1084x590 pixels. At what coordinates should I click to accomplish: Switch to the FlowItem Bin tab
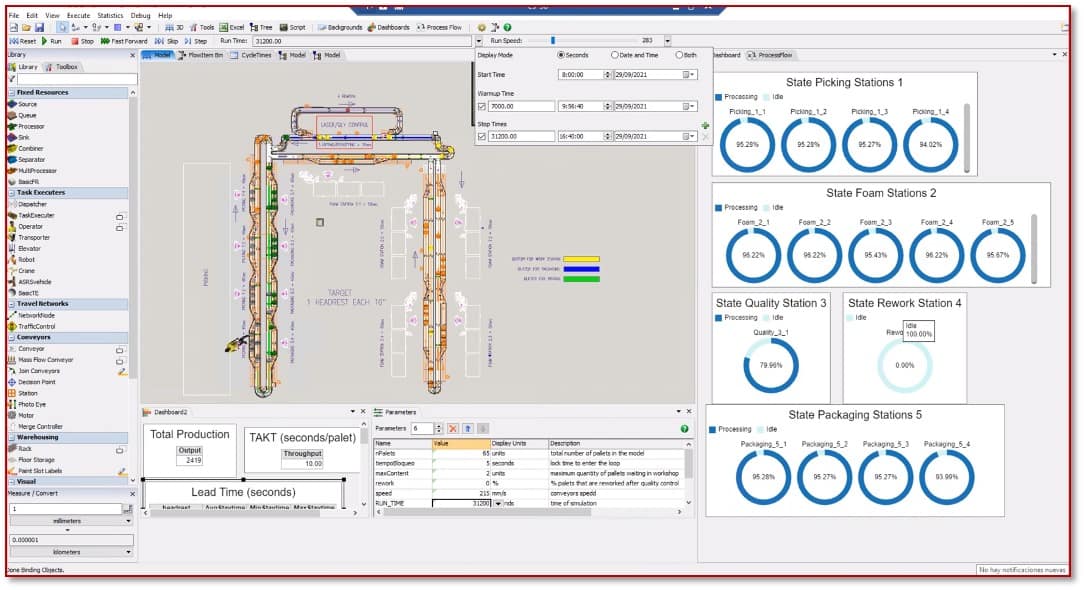click(200, 55)
